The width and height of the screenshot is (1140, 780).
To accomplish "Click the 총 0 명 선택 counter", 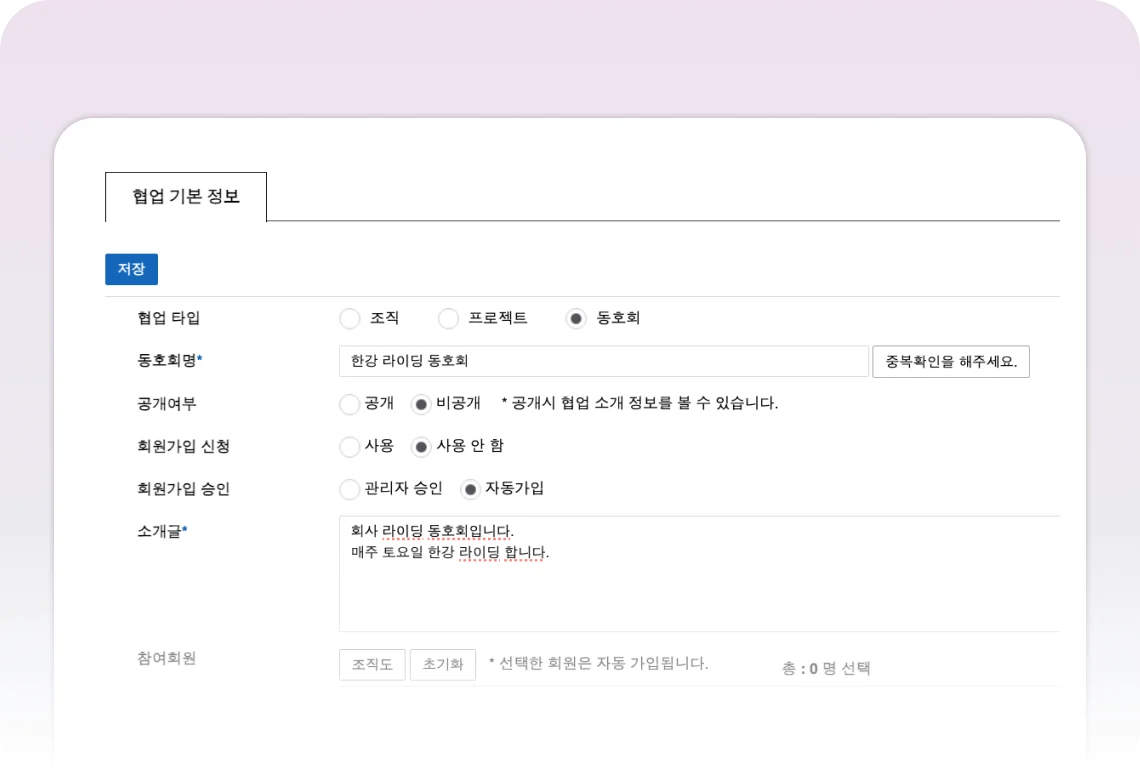I will (x=825, y=668).
